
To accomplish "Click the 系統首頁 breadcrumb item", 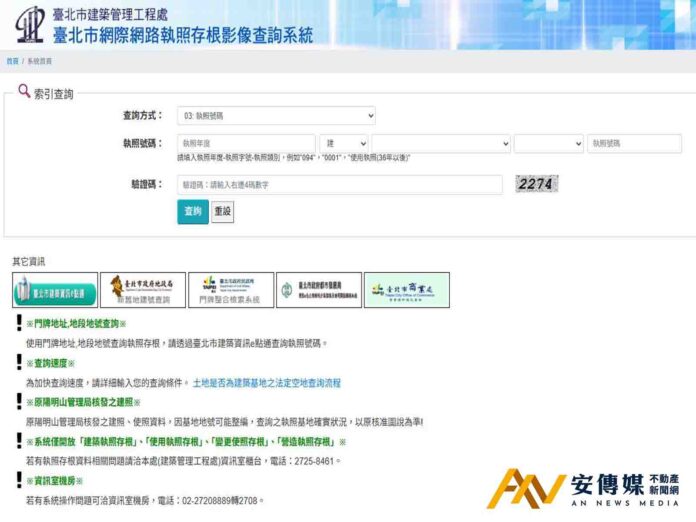I will click(x=40, y=61).
